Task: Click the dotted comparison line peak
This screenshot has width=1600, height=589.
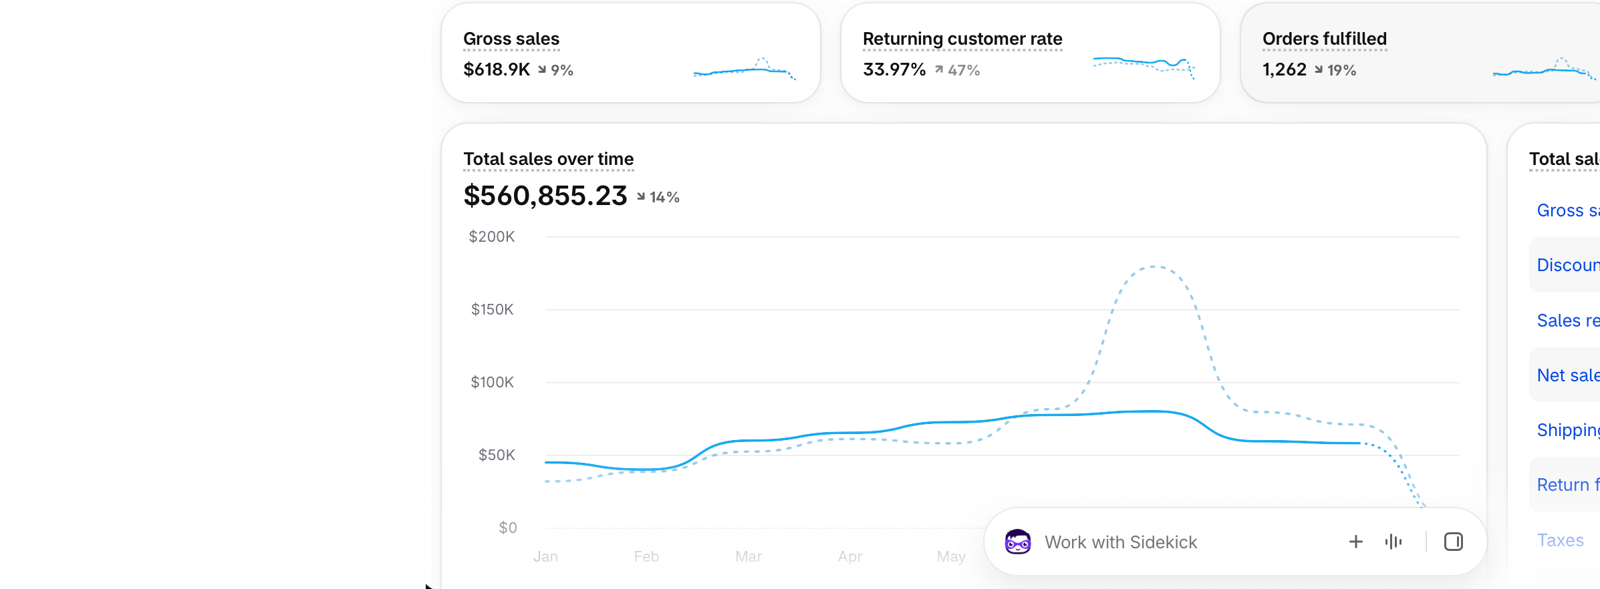Action: point(1154,266)
